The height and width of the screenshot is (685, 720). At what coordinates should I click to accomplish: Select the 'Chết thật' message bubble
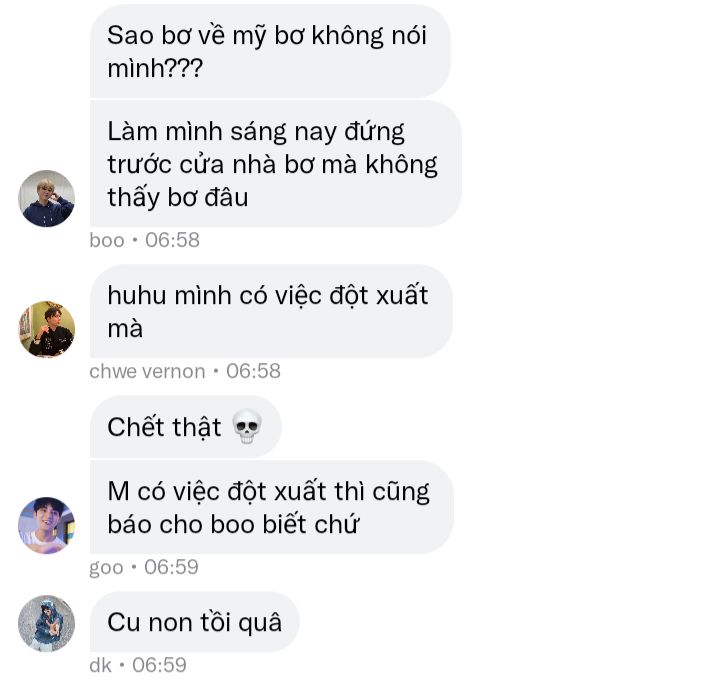tap(186, 427)
